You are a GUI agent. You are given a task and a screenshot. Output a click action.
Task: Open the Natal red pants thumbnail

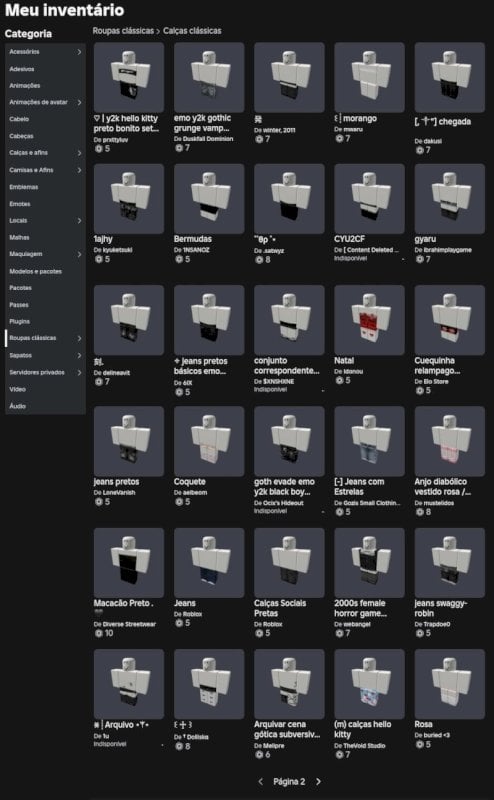click(369, 320)
